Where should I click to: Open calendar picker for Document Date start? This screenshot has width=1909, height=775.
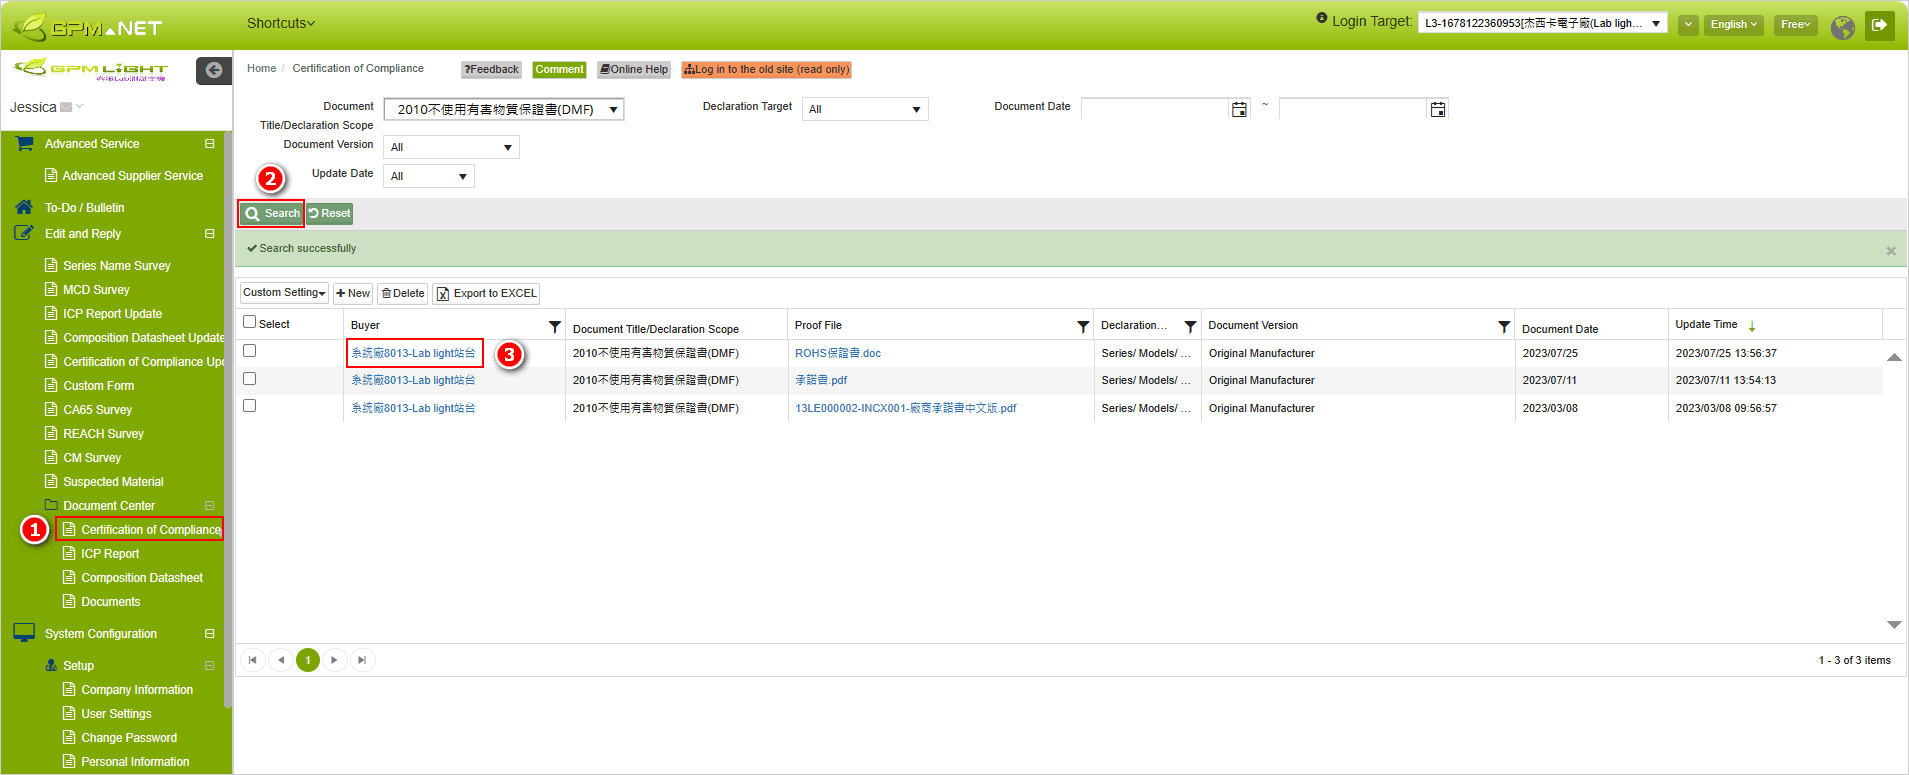pos(1239,109)
